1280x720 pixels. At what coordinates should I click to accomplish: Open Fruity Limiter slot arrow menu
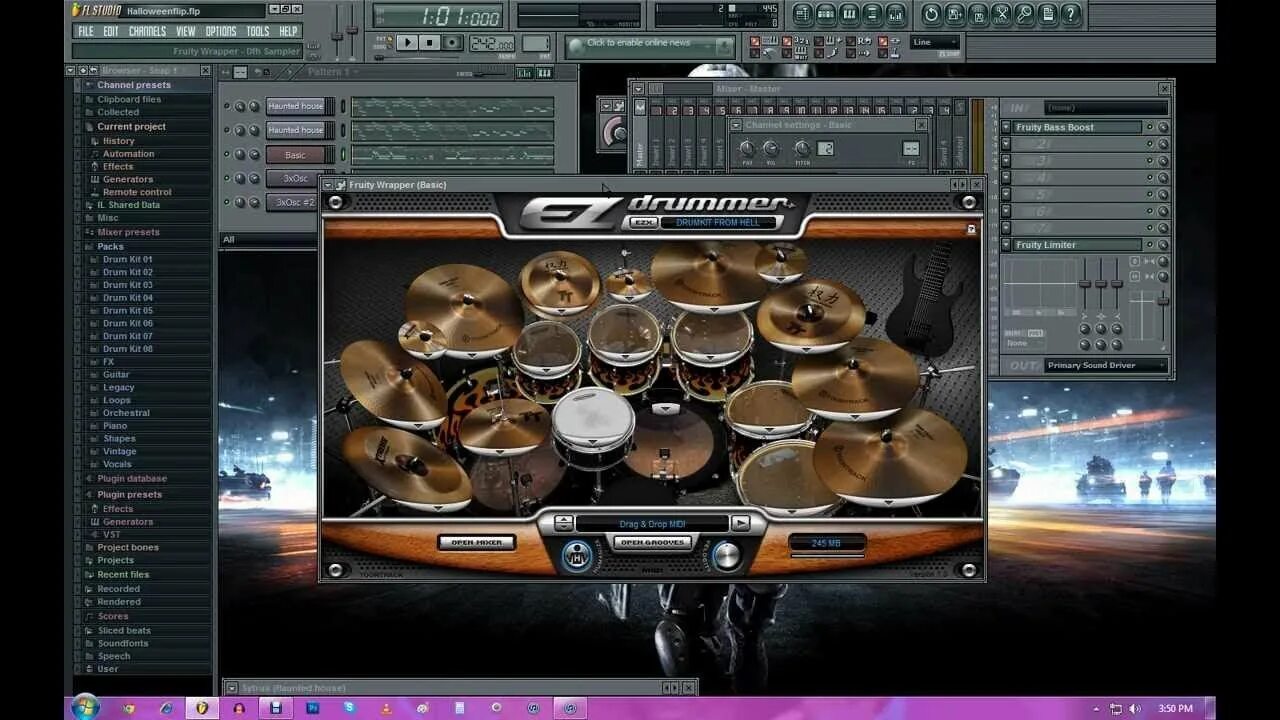(1006, 244)
